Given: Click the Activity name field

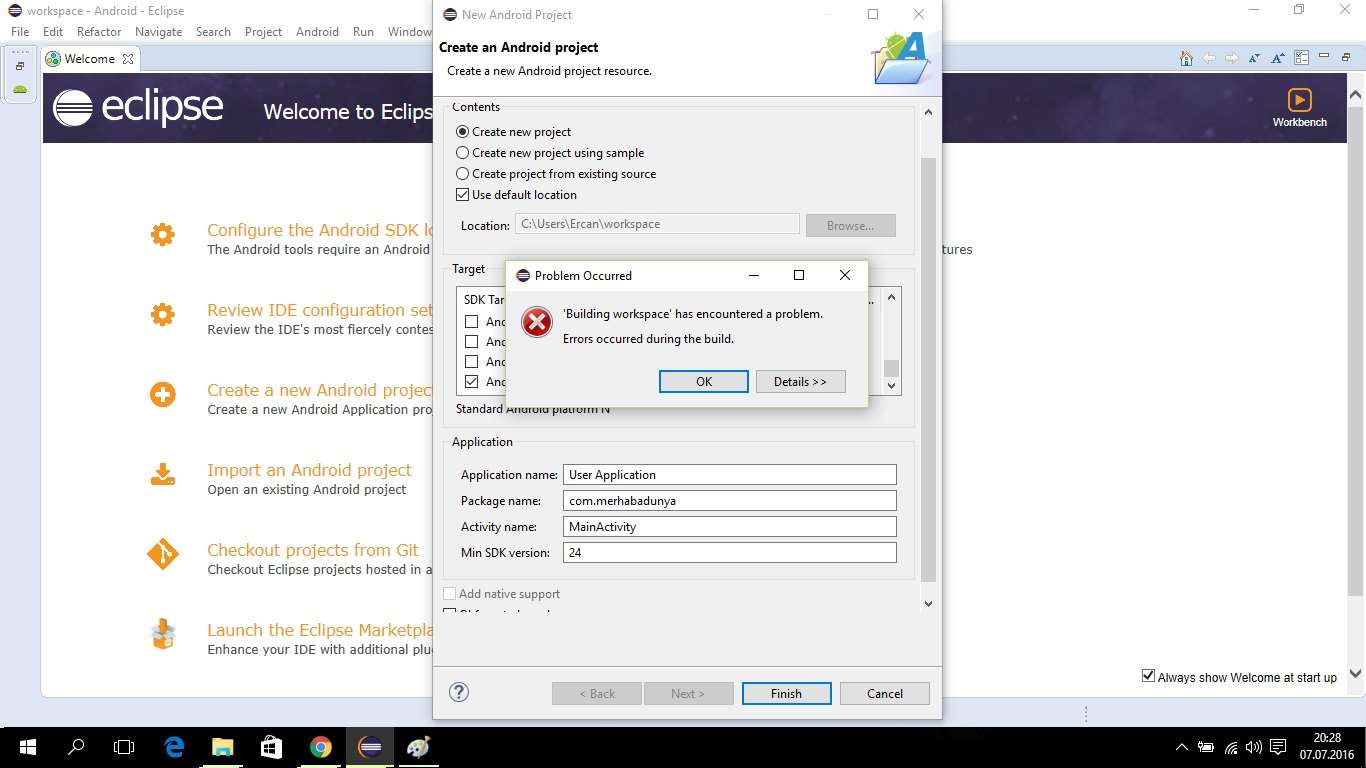Looking at the screenshot, I should point(730,527).
